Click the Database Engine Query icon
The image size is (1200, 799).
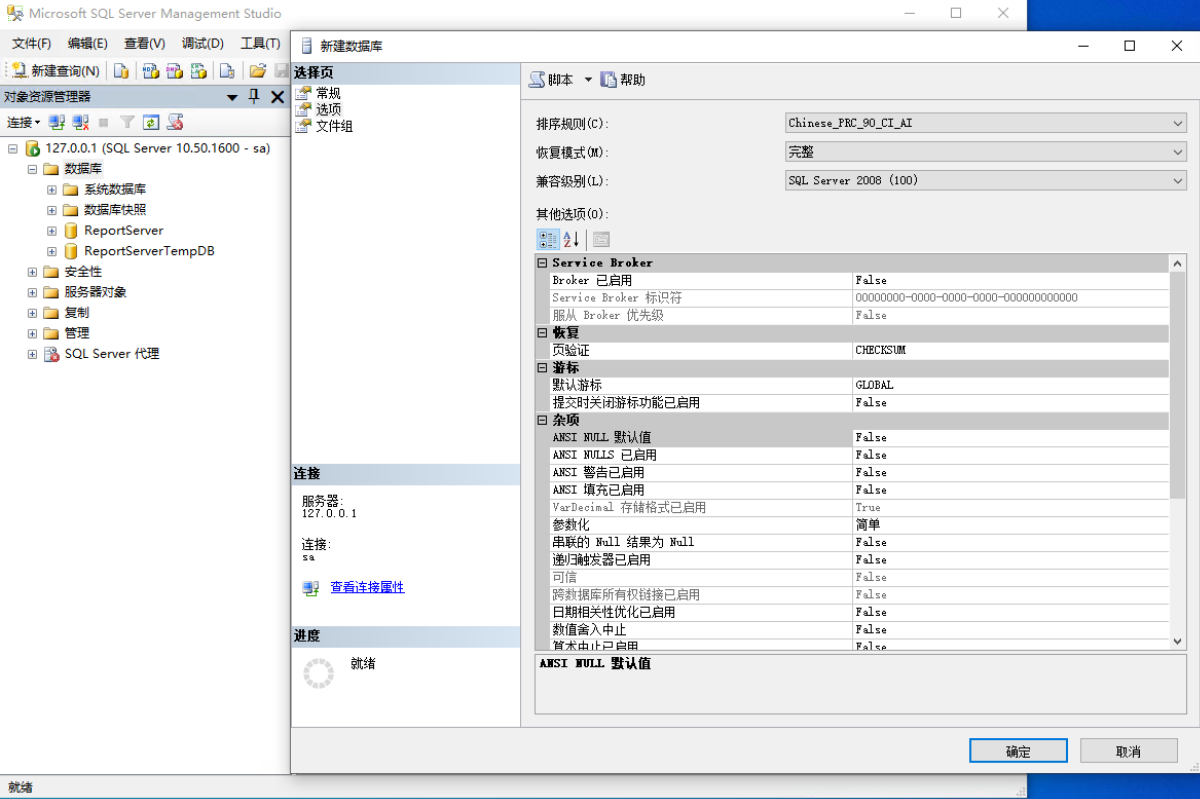[121, 71]
